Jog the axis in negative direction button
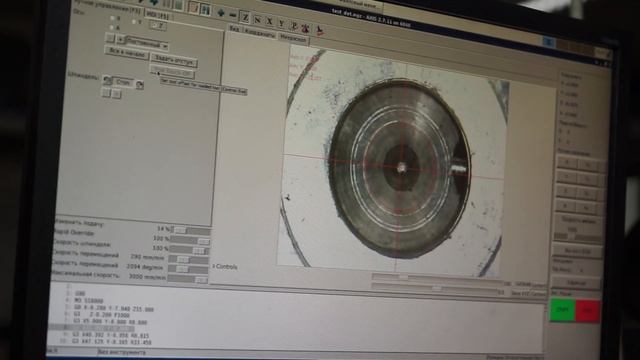 pos(110,38)
